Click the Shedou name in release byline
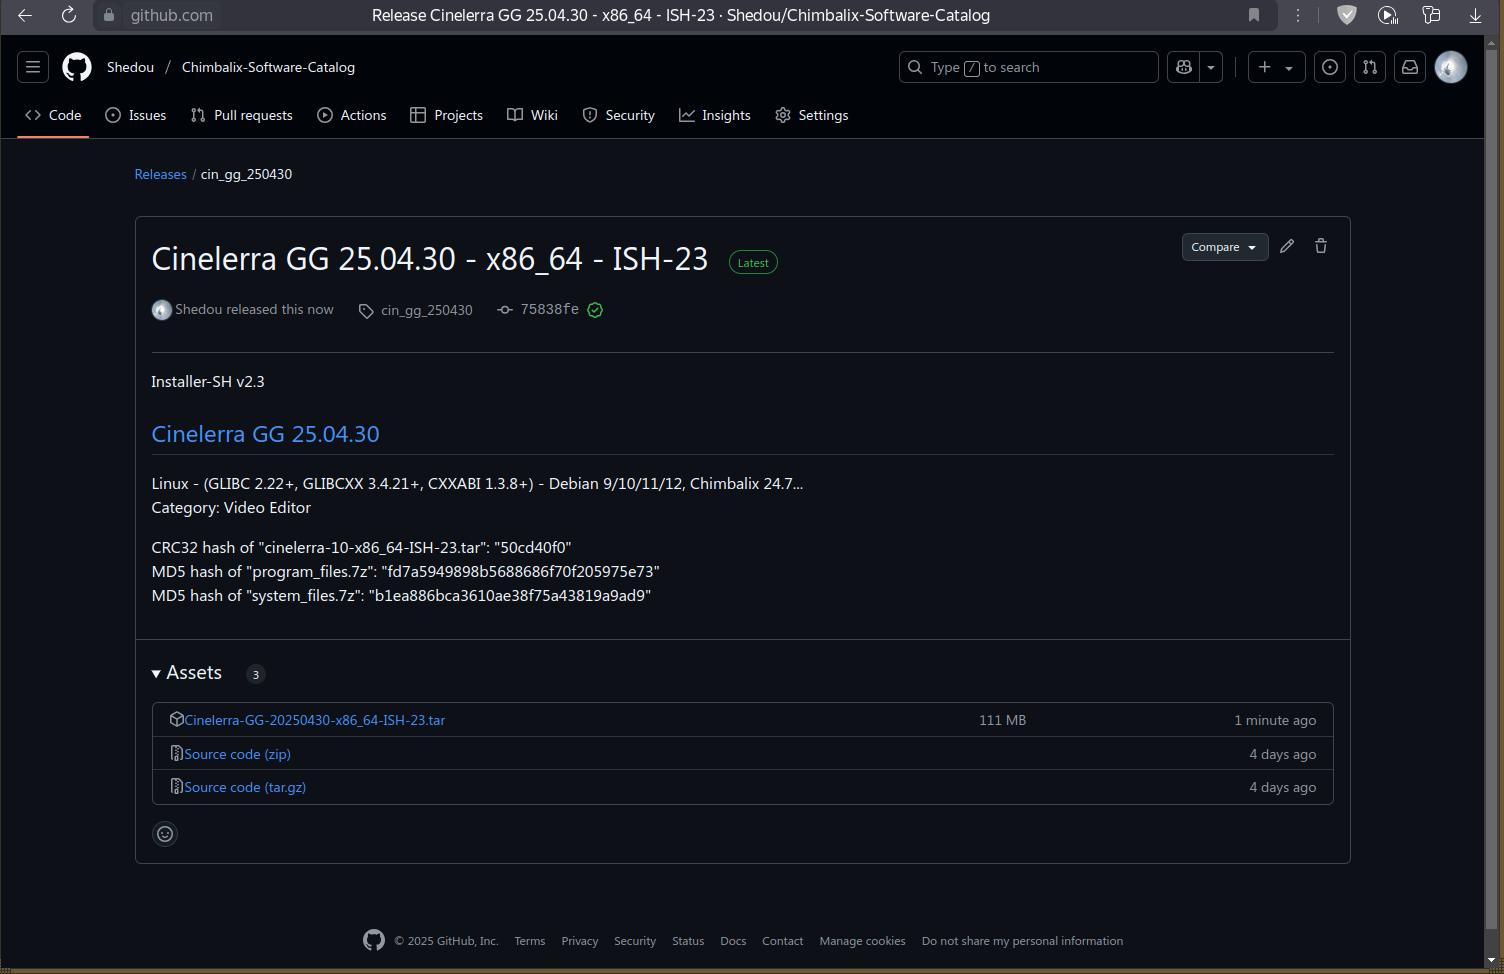This screenshot has height=974, width=1504. [x=198, y=309]
